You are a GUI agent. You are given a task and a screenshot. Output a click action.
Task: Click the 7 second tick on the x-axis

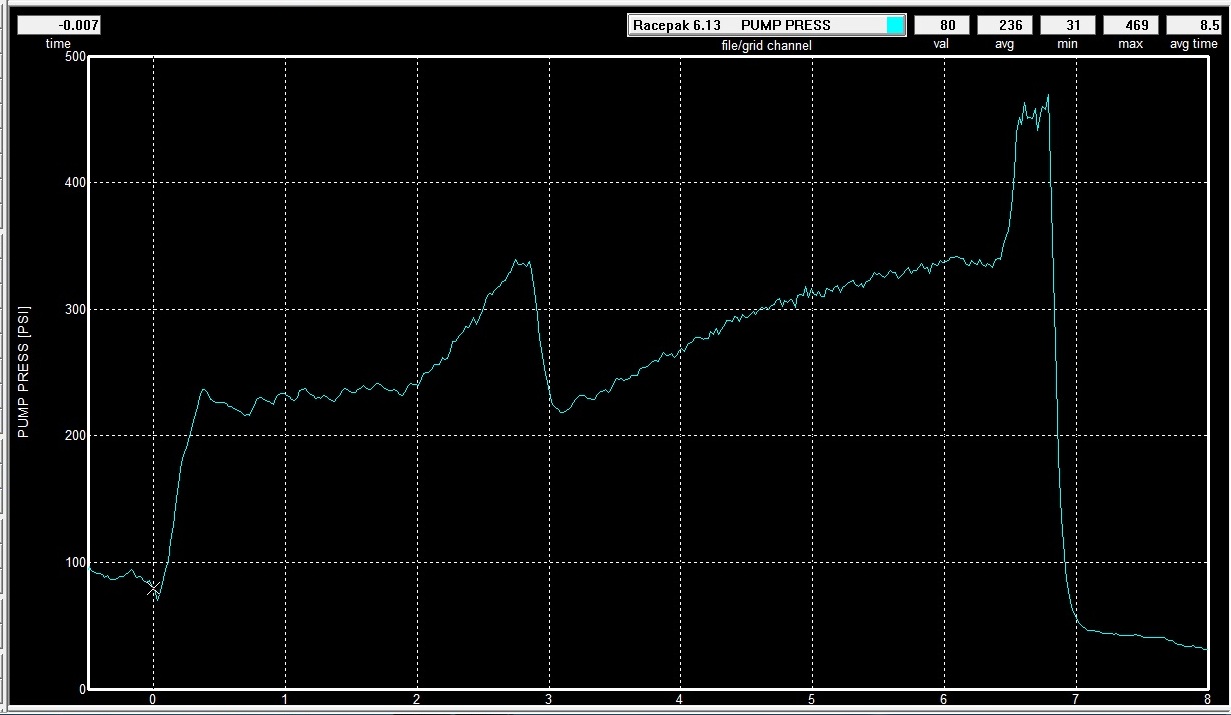1075,699
